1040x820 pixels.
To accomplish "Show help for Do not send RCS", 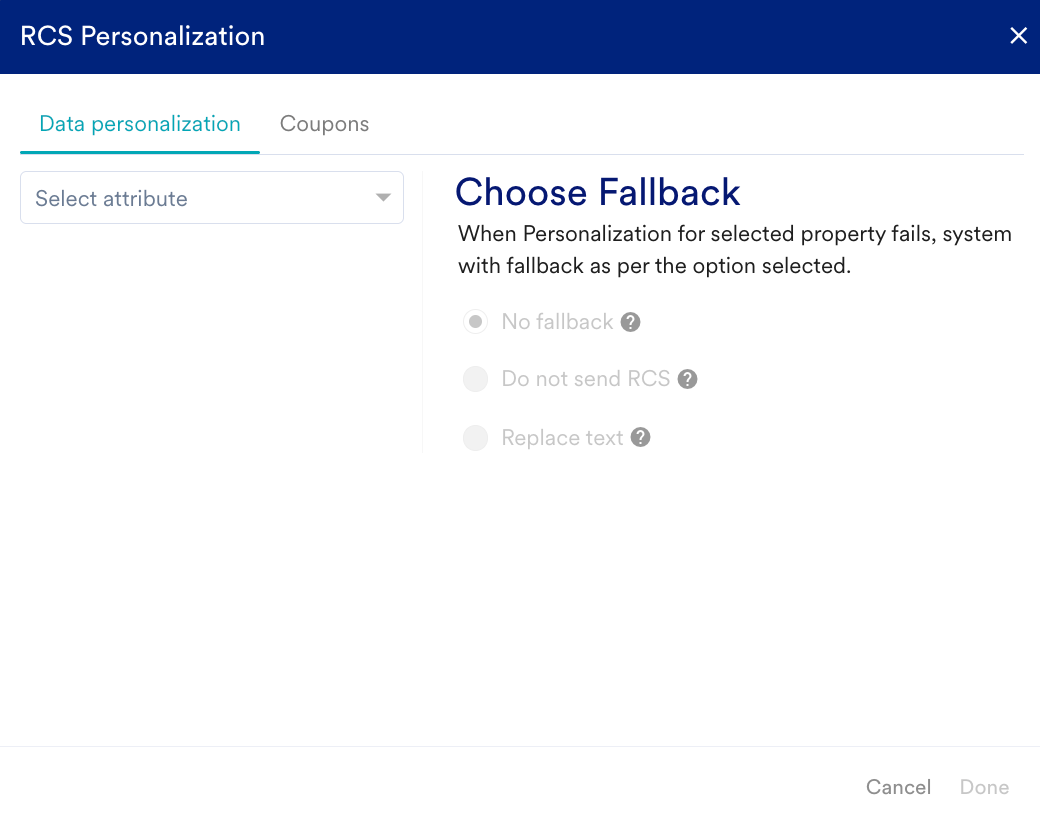I will (x=687, y=380).
